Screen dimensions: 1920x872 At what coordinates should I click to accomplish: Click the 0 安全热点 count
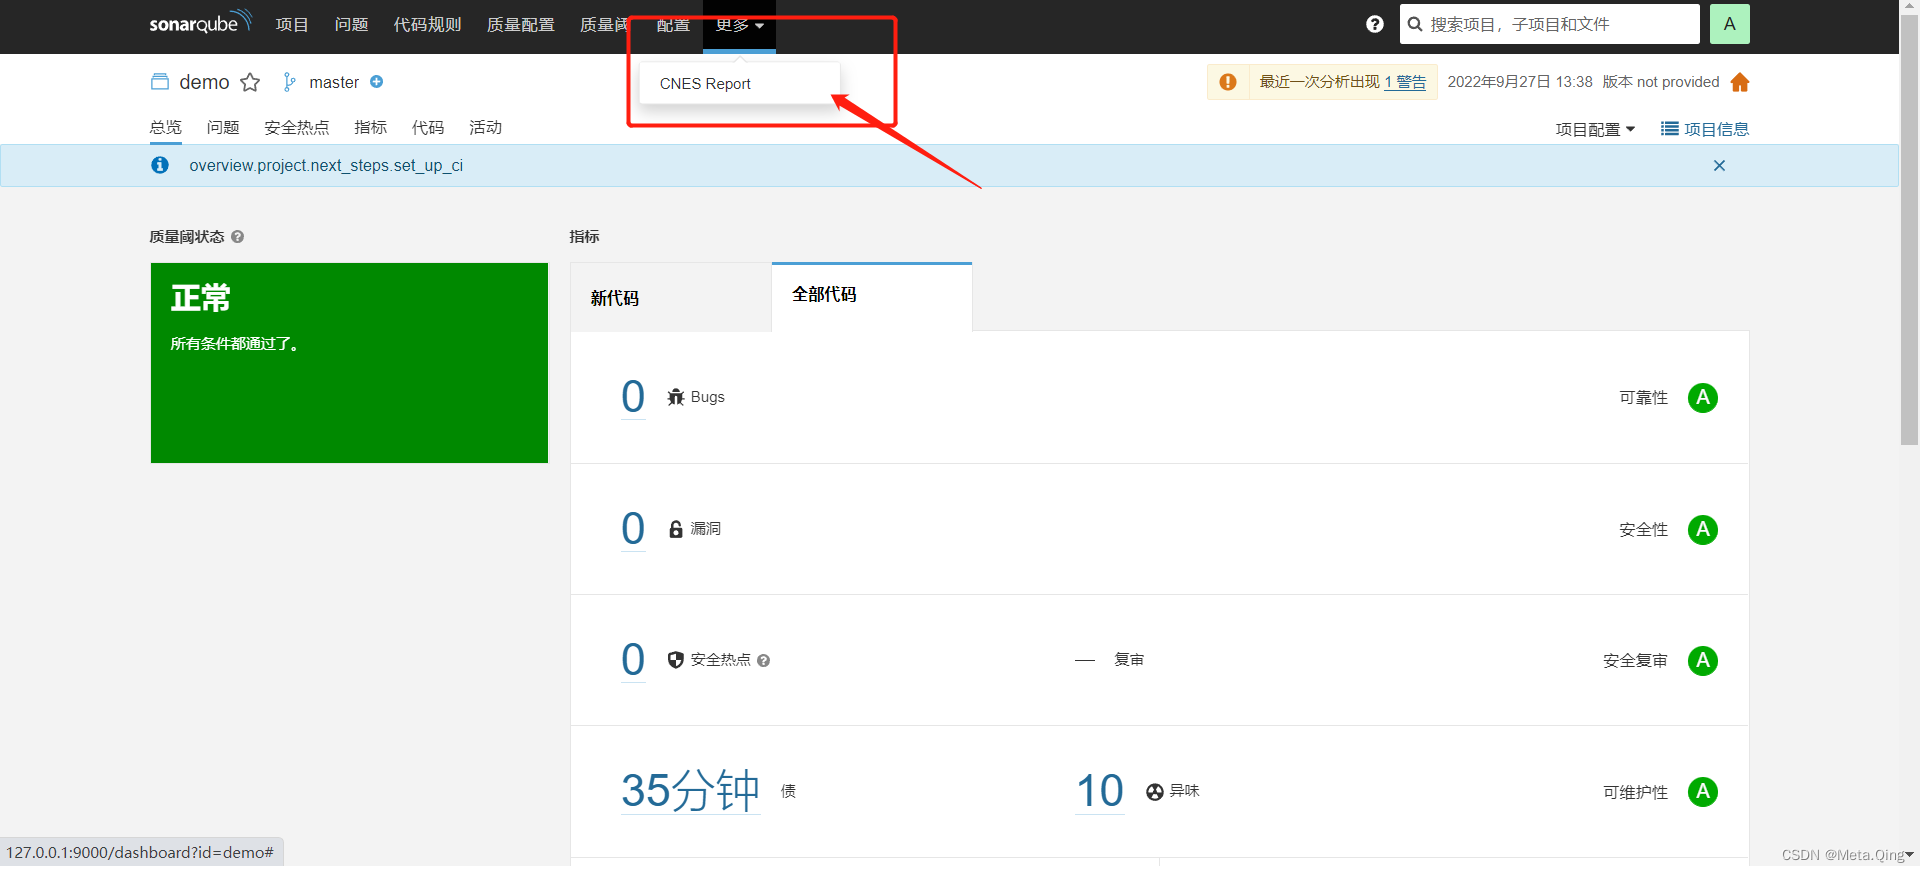[x=633, y=660]
